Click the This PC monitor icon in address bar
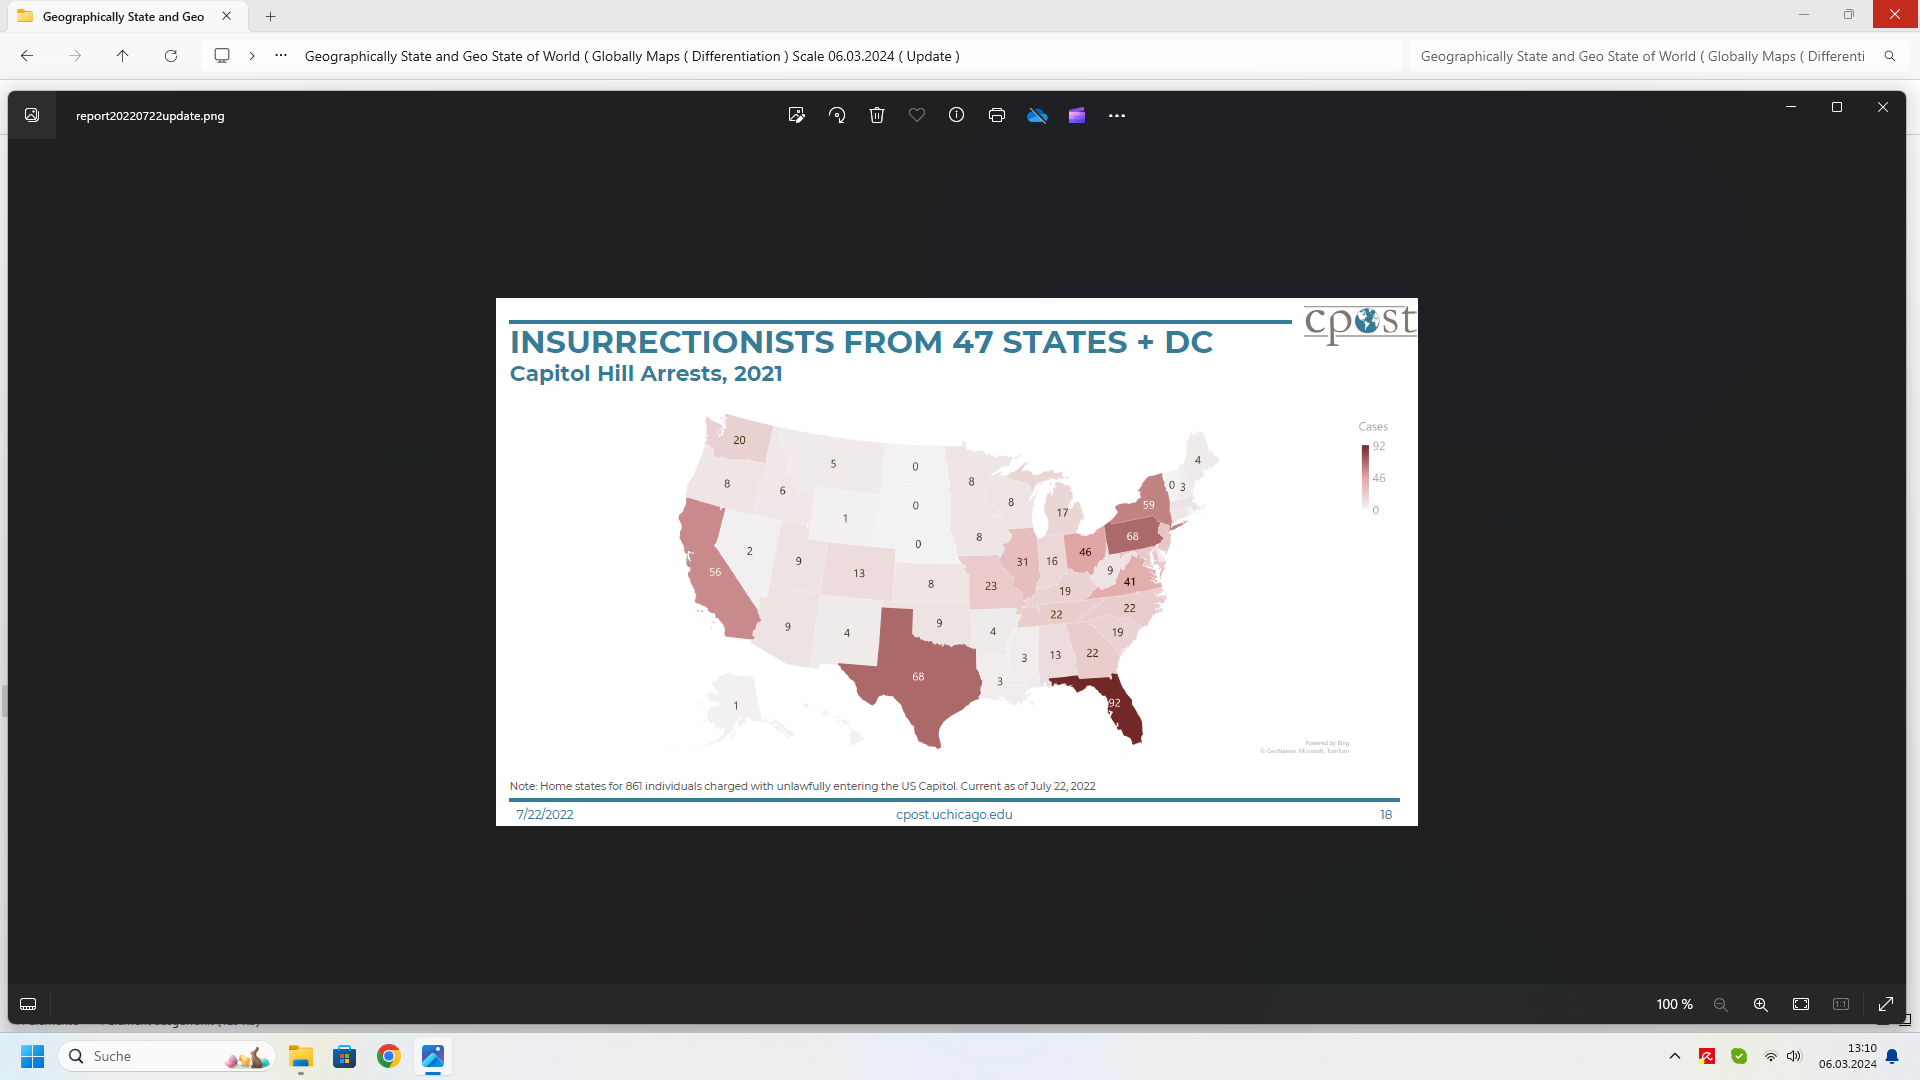The image size is (1920, 1080). [222, 56]
